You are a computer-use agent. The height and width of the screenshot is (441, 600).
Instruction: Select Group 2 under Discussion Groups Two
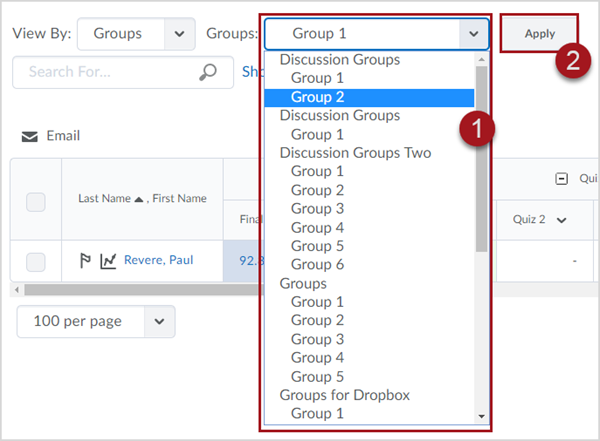[x=317, y=190]
